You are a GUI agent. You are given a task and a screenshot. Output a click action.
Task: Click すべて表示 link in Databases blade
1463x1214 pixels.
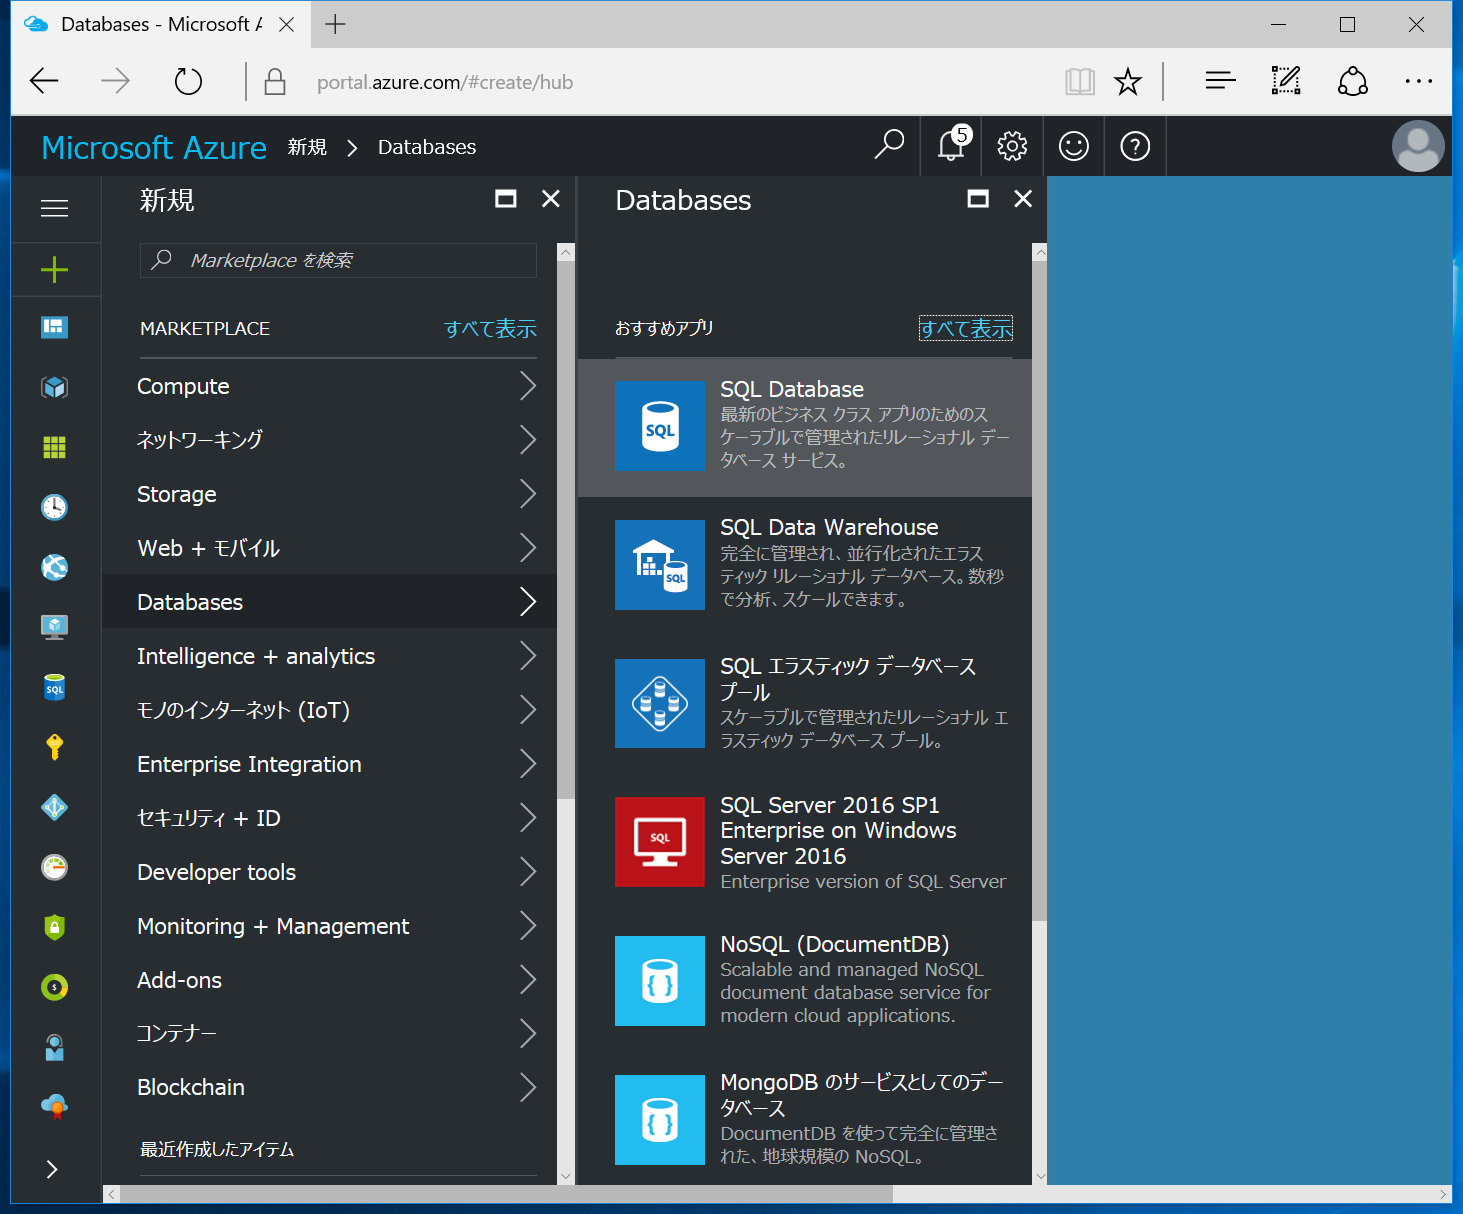[966, 328]
